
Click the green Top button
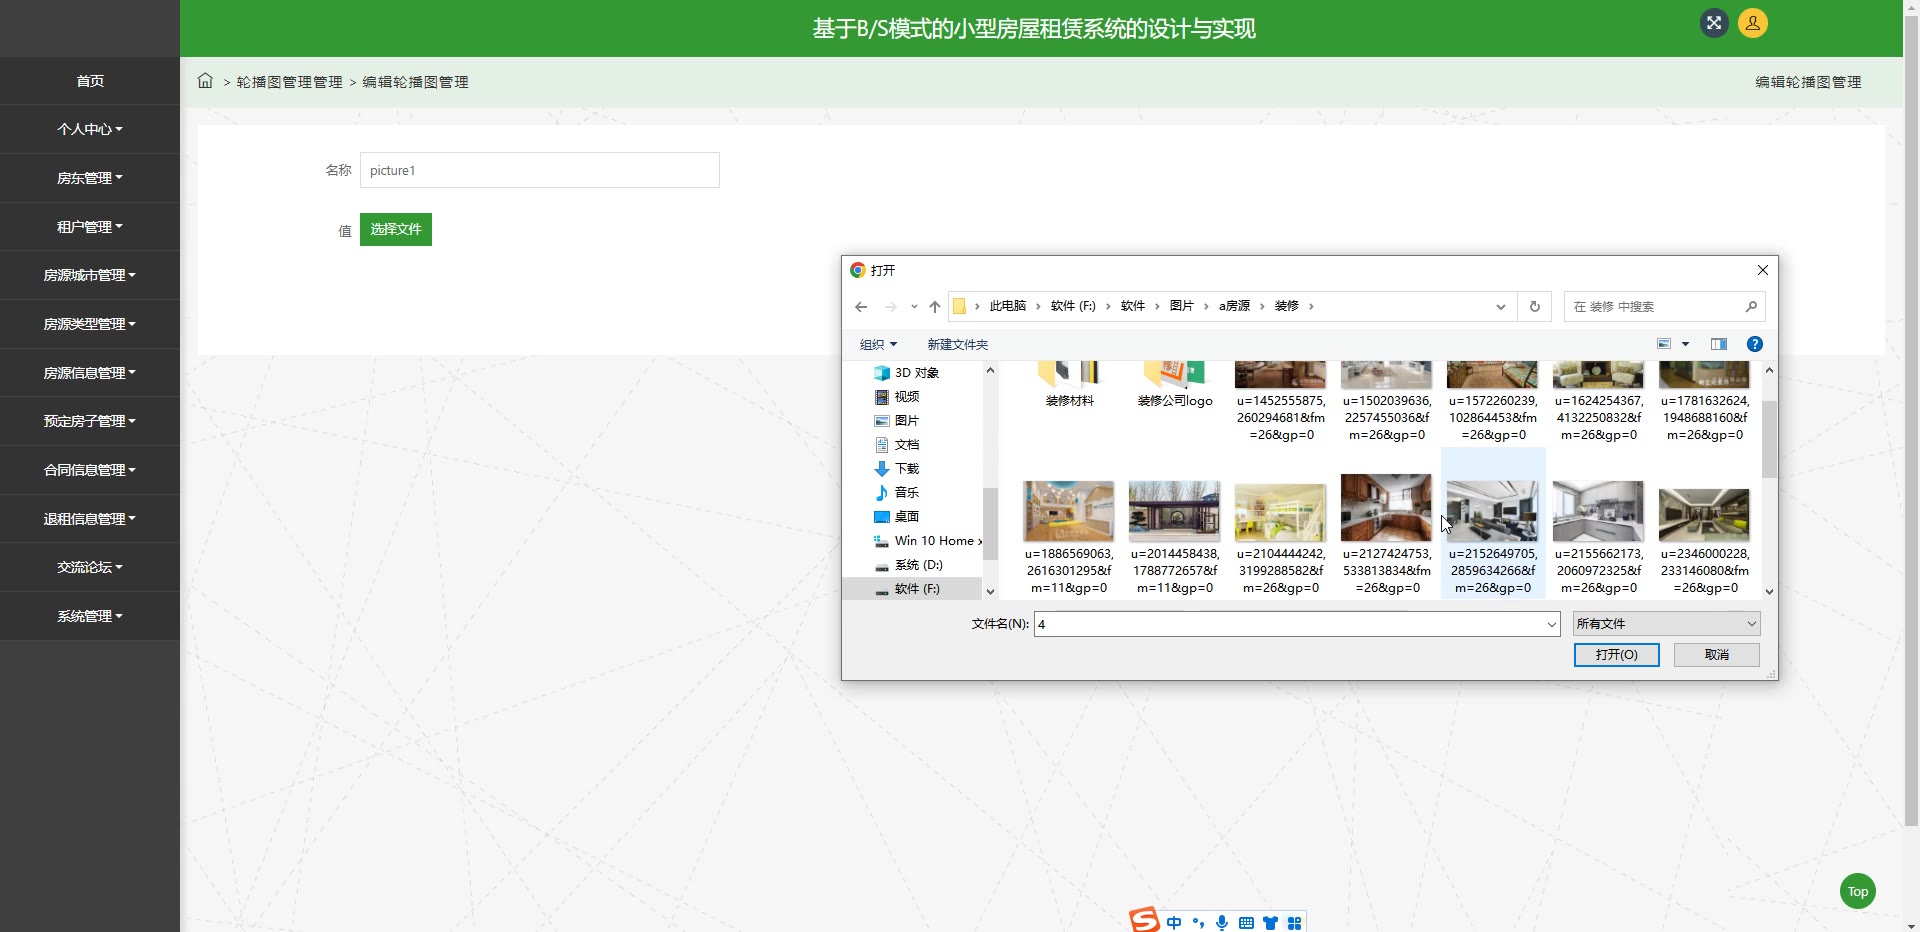[x=1858, y=891]
